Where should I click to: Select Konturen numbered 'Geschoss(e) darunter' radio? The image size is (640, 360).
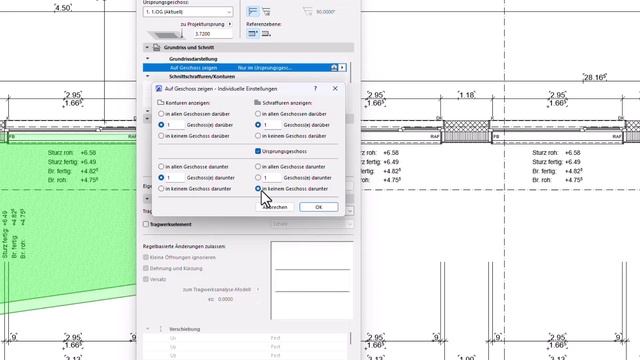[161, 178]
